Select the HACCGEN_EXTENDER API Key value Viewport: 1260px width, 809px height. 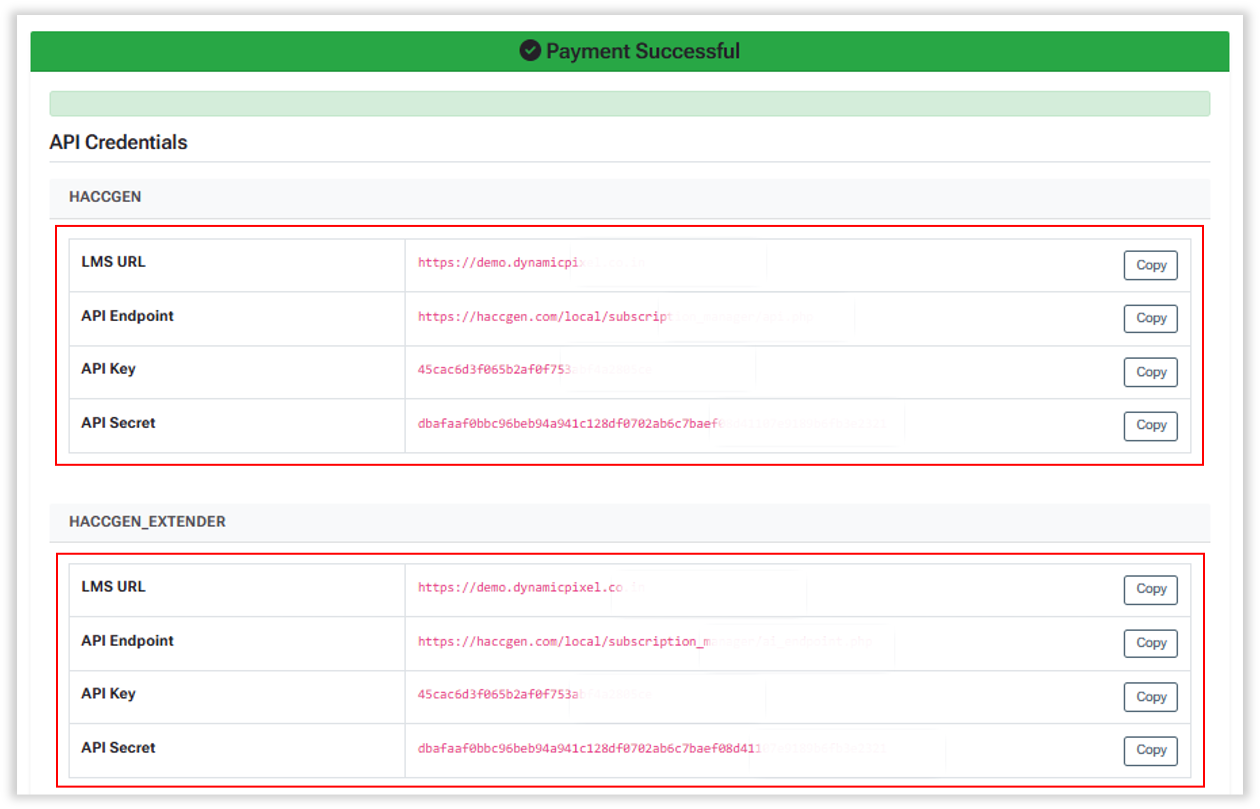pyautogui.click(x=535, y=695)
